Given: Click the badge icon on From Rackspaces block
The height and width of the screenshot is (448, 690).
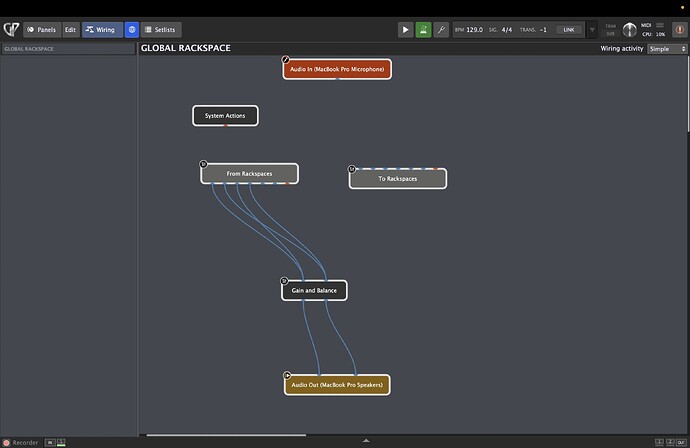Looking at the screenshot, I should pos(203,164).
